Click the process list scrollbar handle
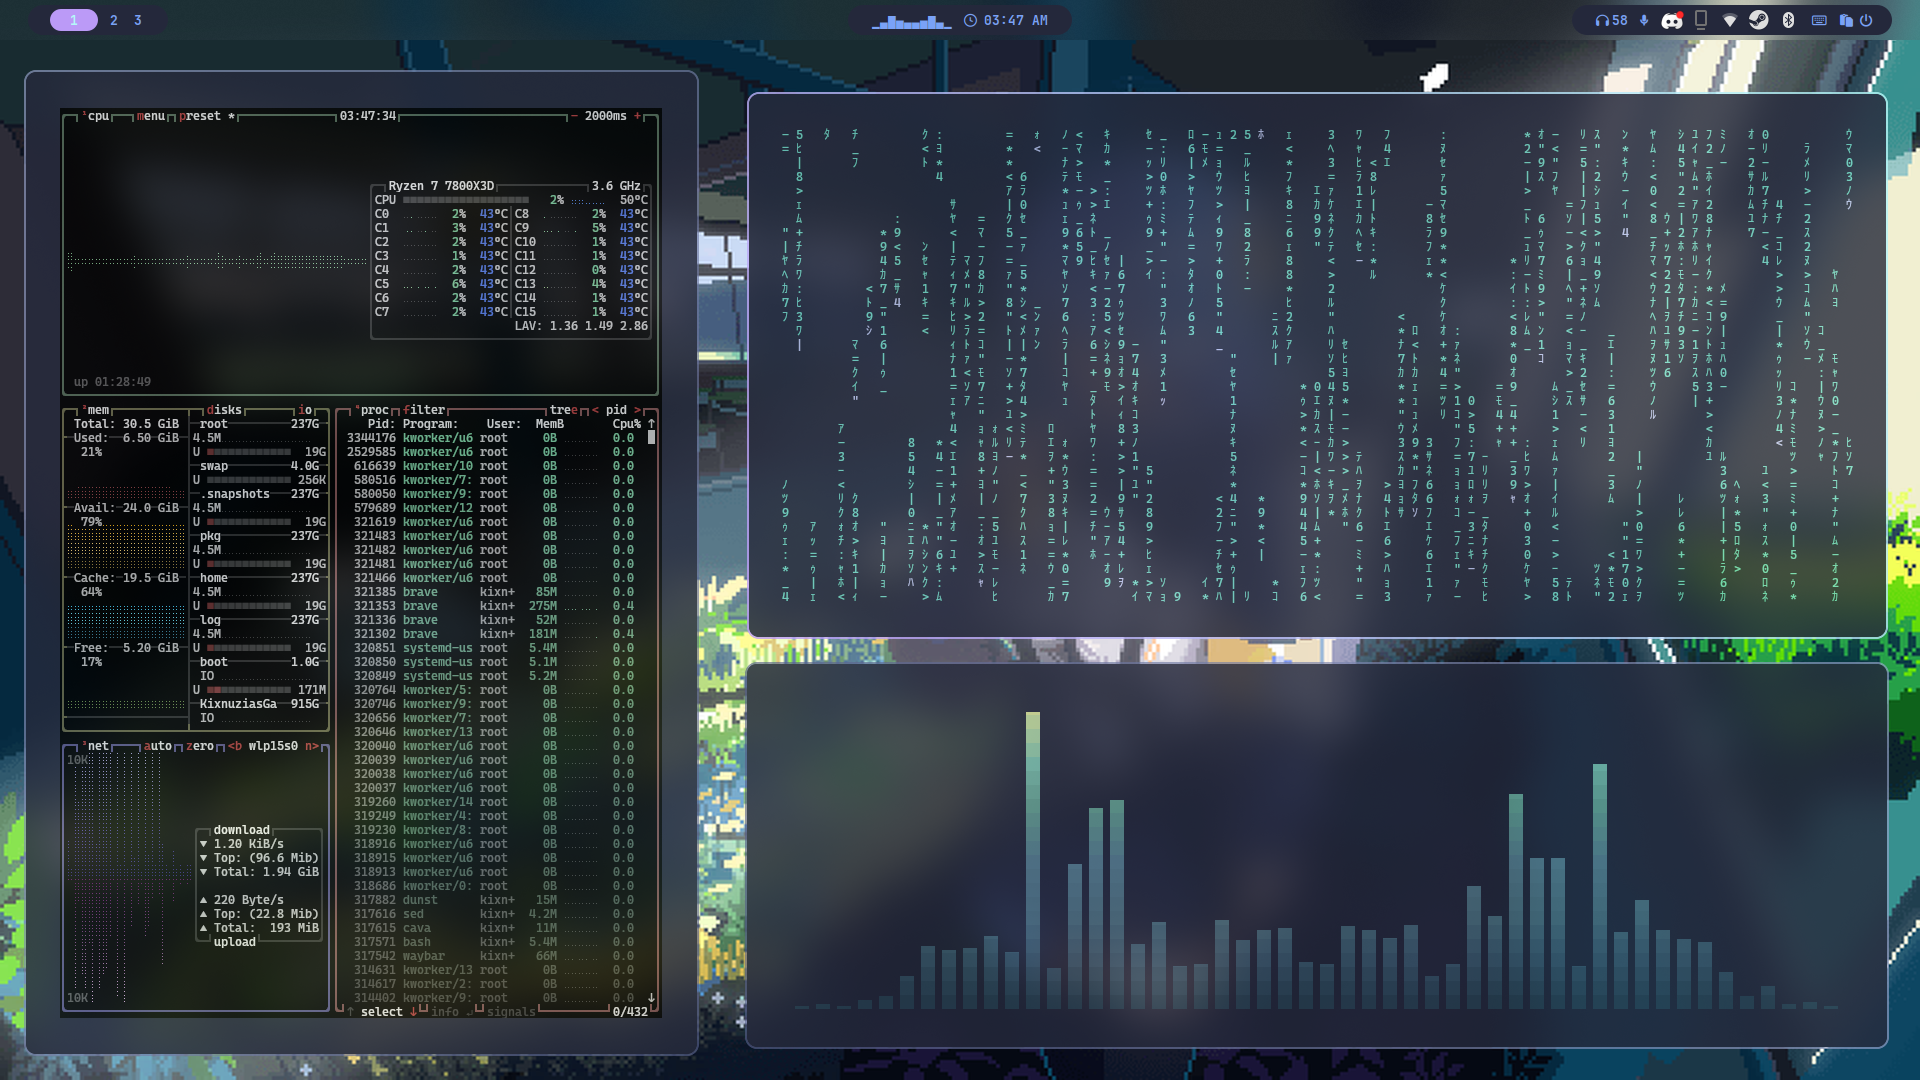Viewport: 1920px width, 1080px height. click(651, 437)
